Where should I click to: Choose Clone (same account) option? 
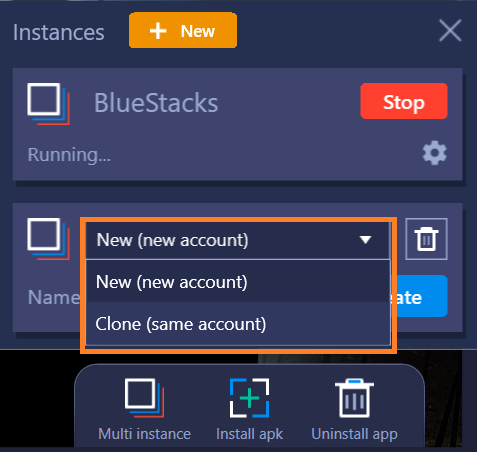click(238, 324)
